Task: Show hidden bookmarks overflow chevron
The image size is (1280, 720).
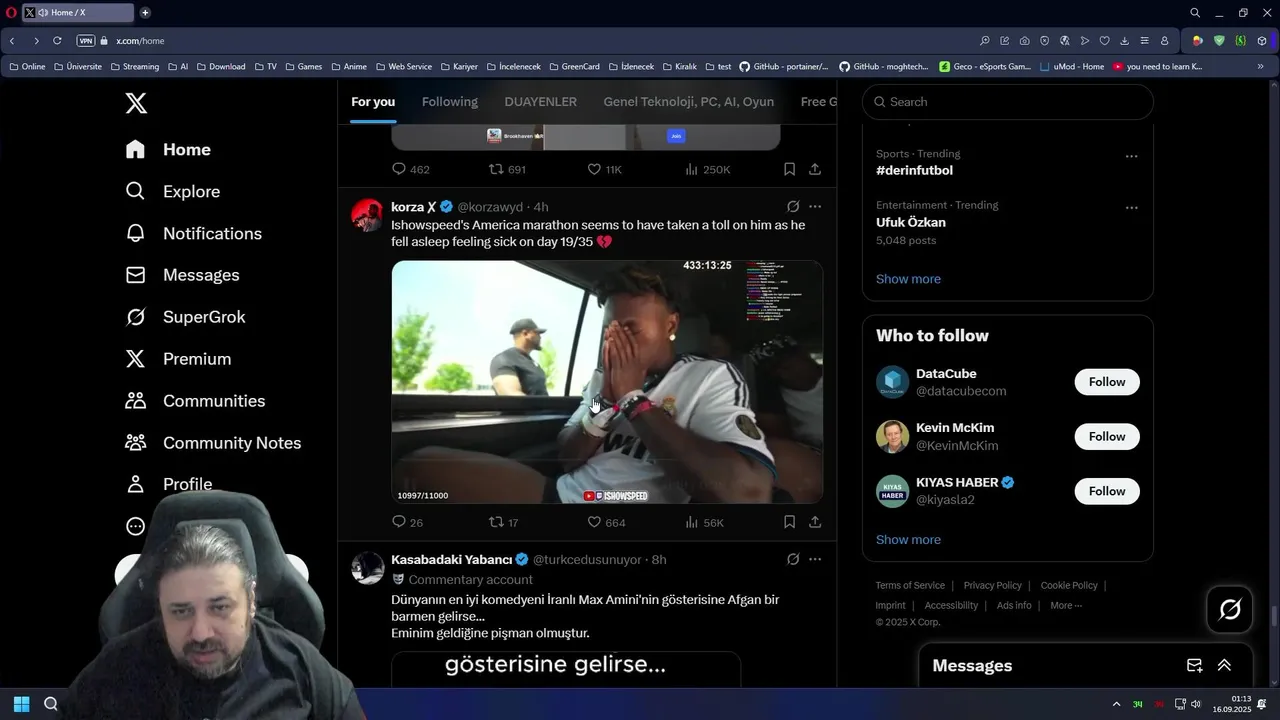Action: tap(1260, 67)
